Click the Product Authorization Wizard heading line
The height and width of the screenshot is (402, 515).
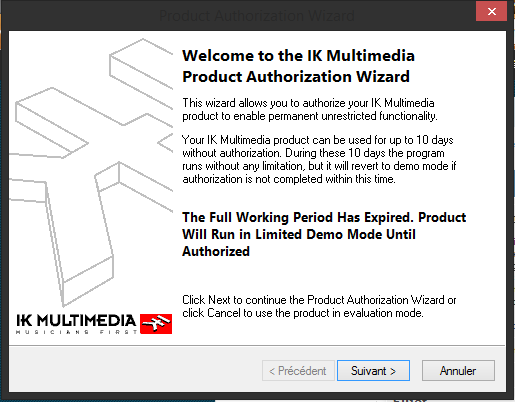pyautogui.click(x=296, y=77)
